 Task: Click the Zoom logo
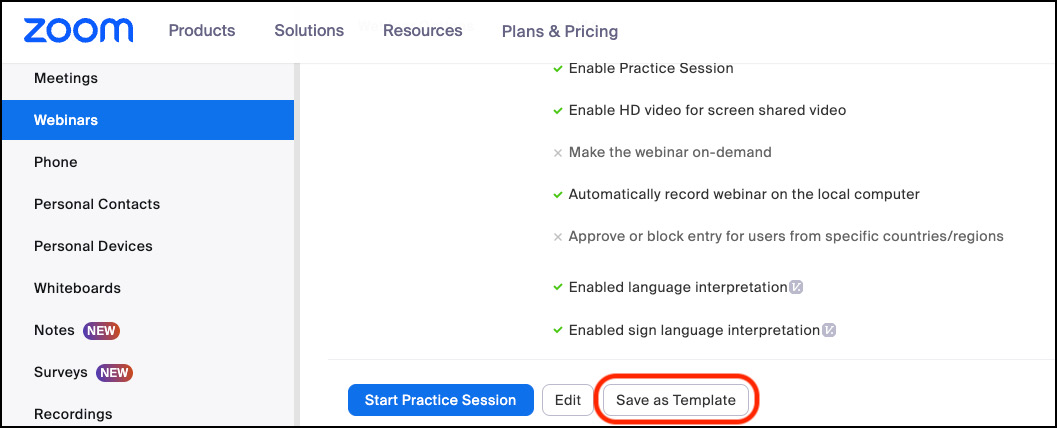point(78,31)
